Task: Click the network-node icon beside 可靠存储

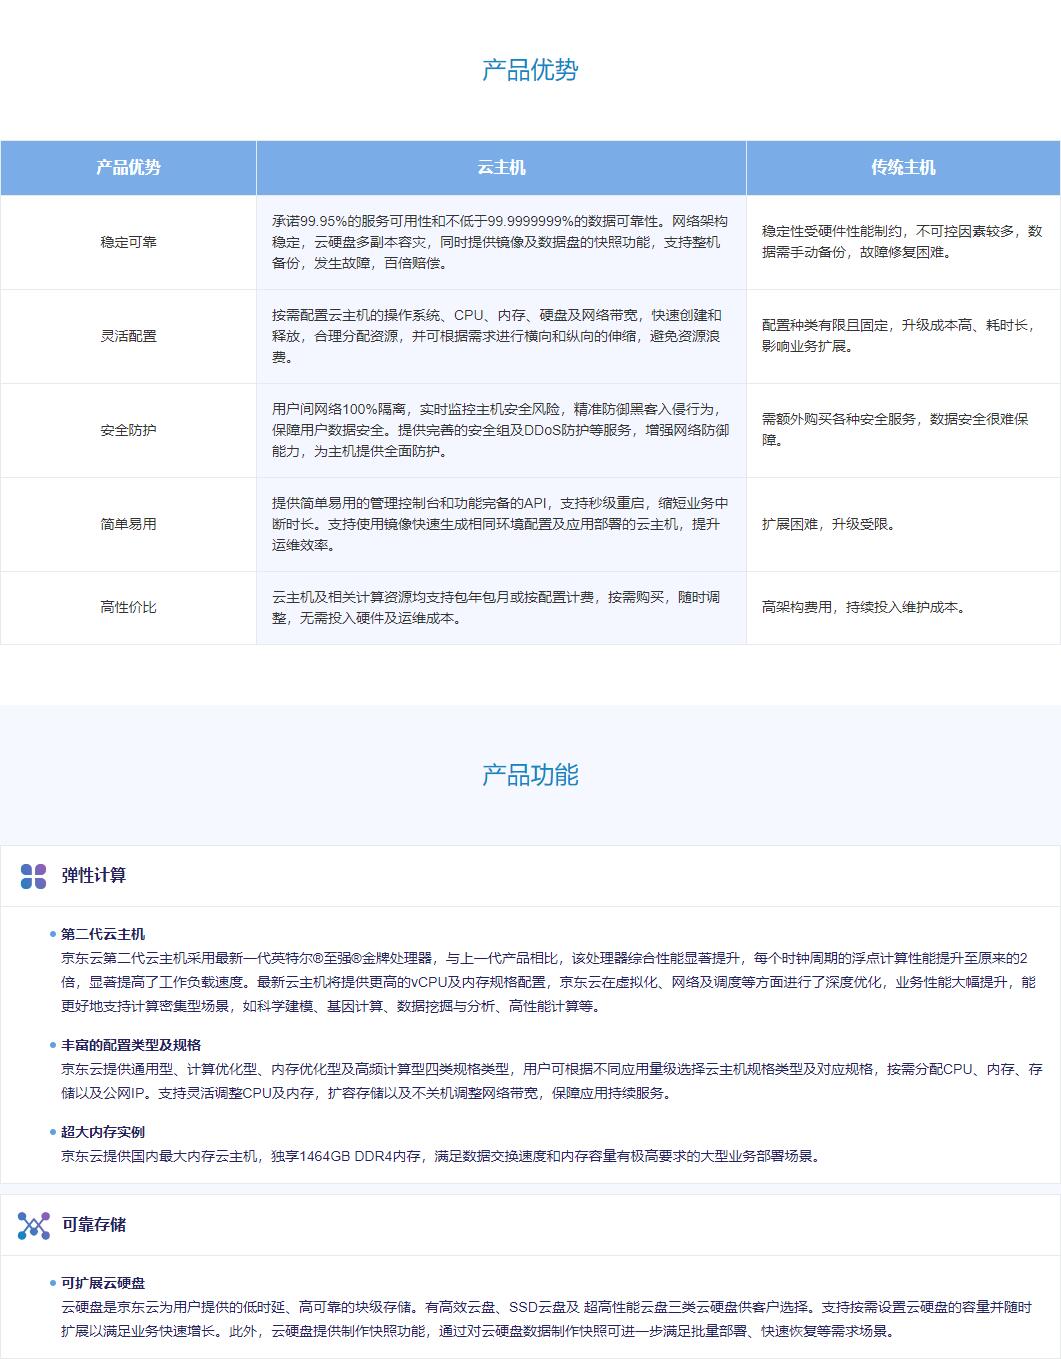Action: [33, 1225]
